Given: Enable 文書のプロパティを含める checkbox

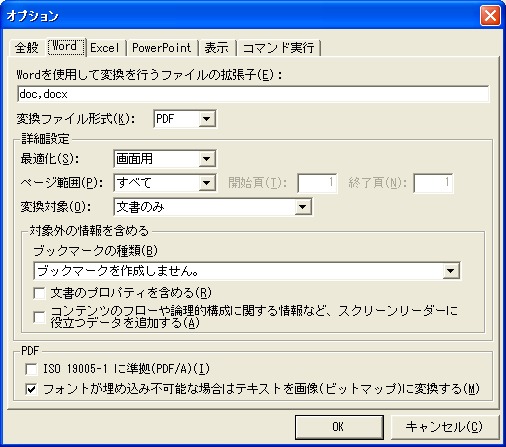Looking at the screenshot, I should [39, 293].
